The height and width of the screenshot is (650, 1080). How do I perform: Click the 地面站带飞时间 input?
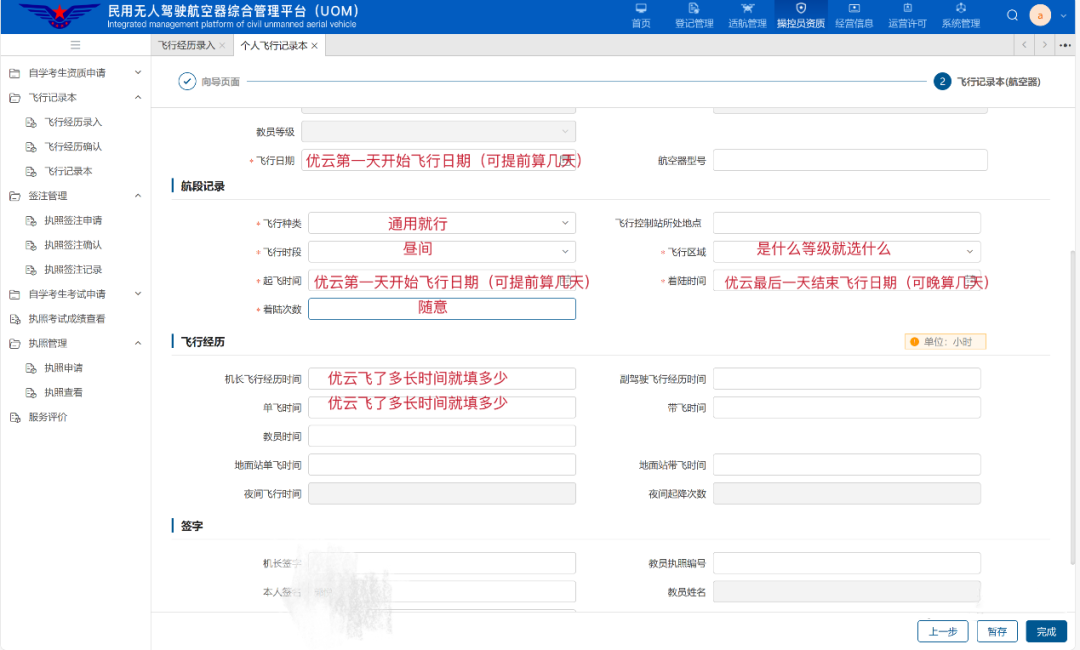tap(847, 465)
